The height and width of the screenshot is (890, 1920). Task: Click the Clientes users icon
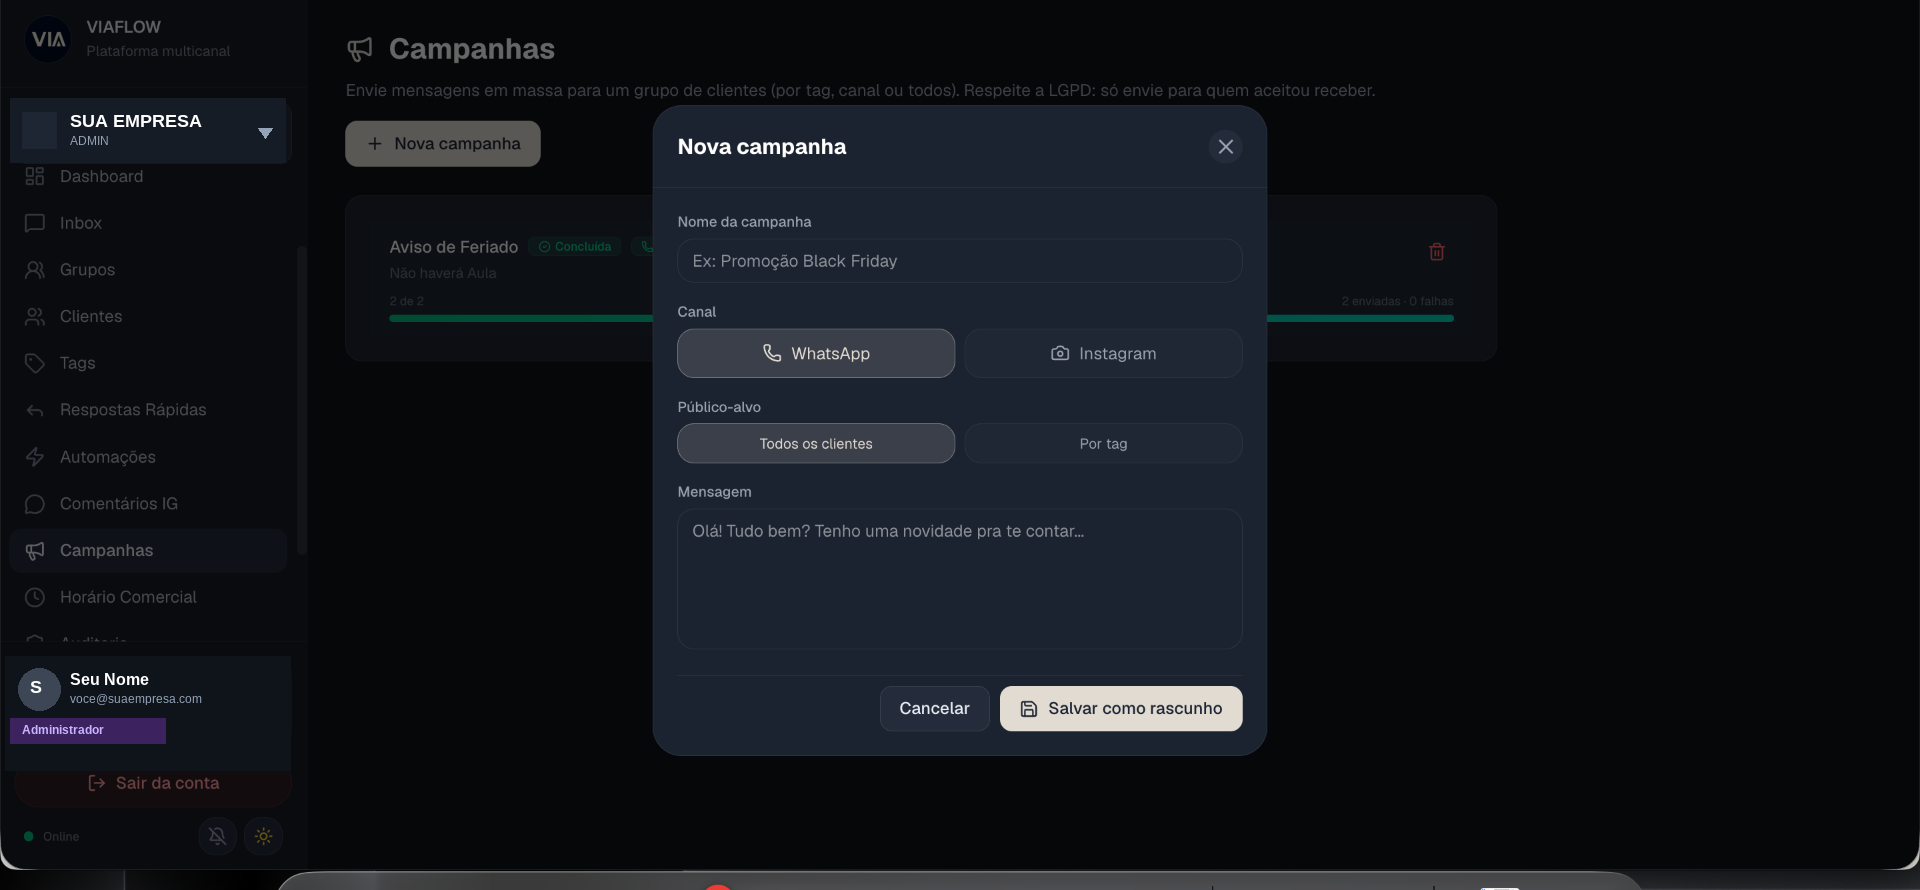coord(35,316)
